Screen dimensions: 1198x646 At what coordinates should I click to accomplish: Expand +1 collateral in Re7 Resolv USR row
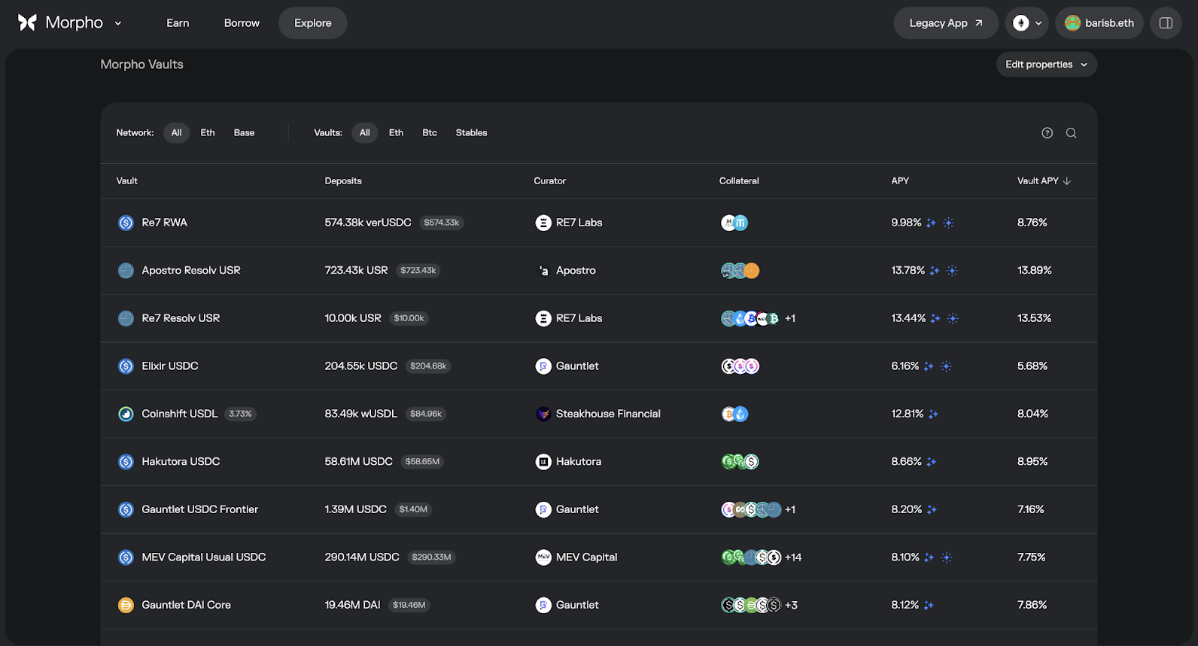pyautogui.click(x=790, y=318)
